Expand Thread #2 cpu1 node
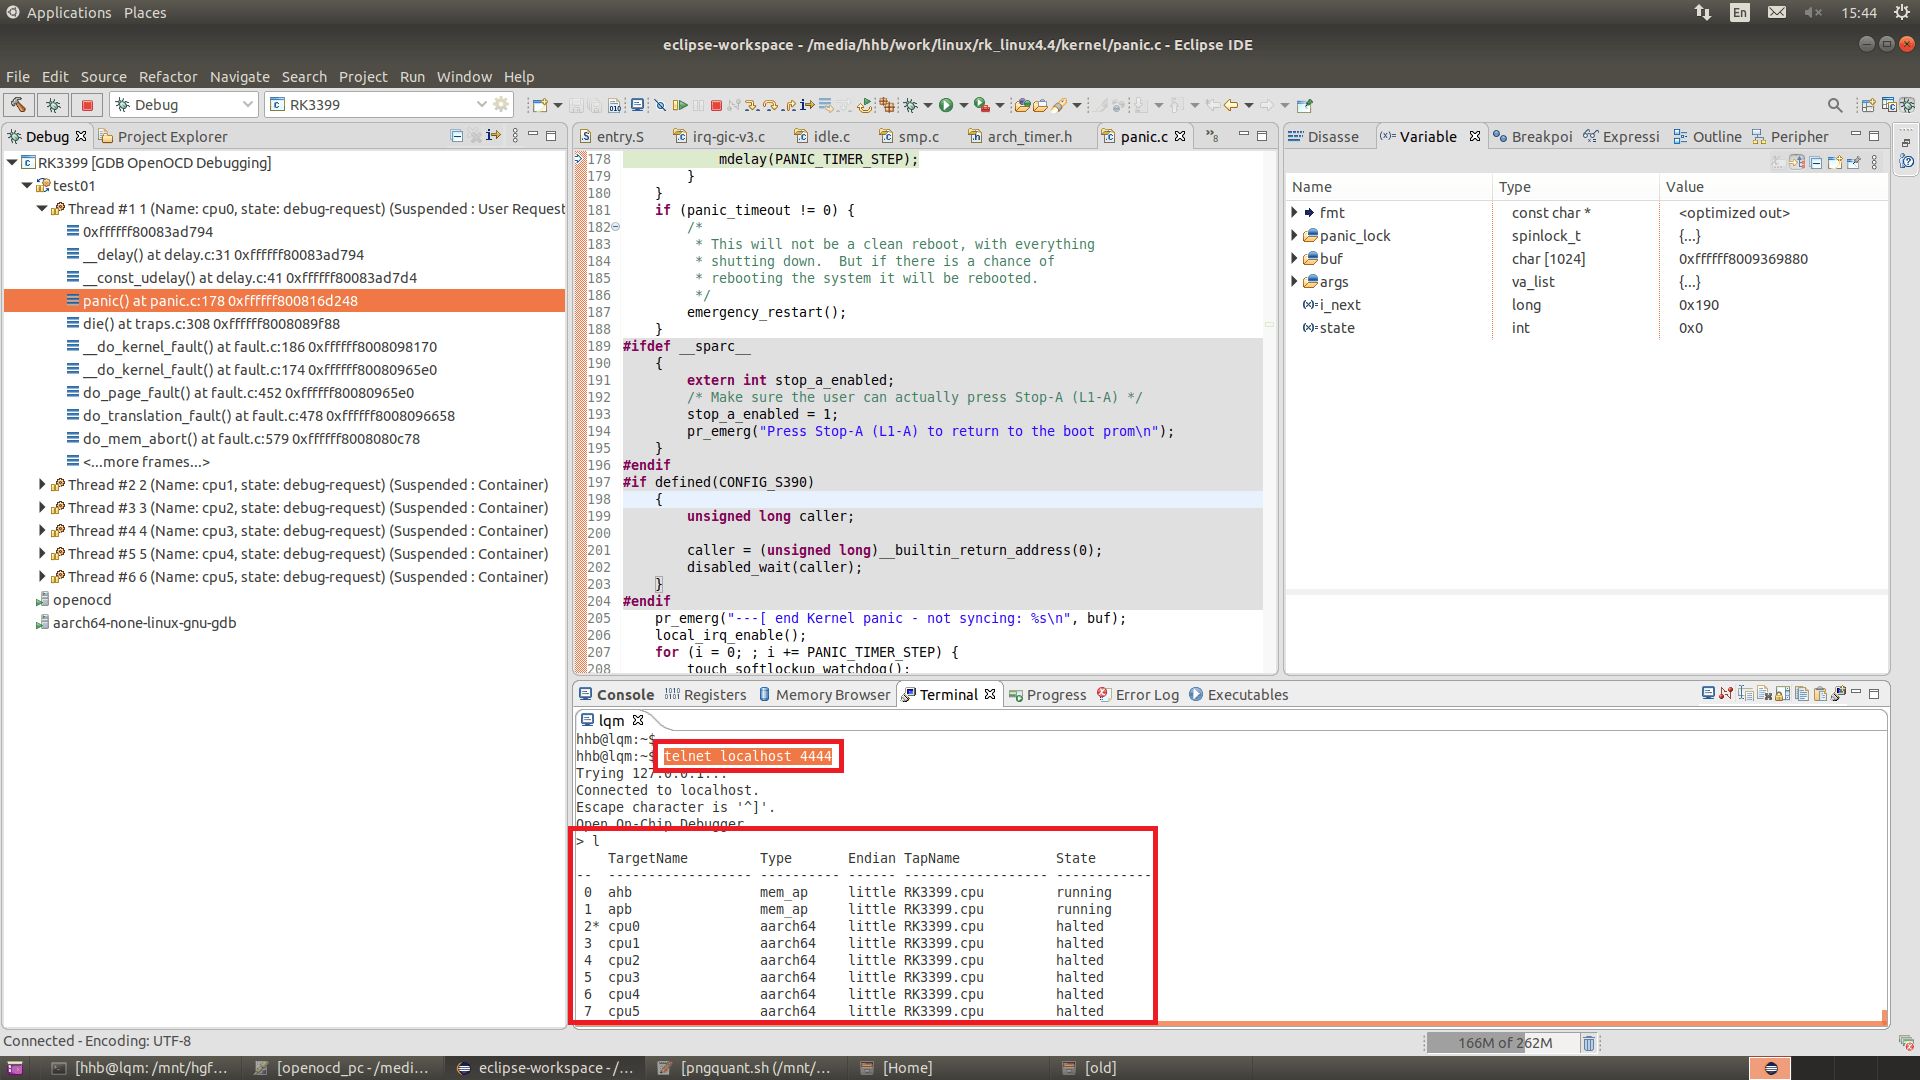The width and height of the screenshot is (1920, 1080). click(42, 485)
